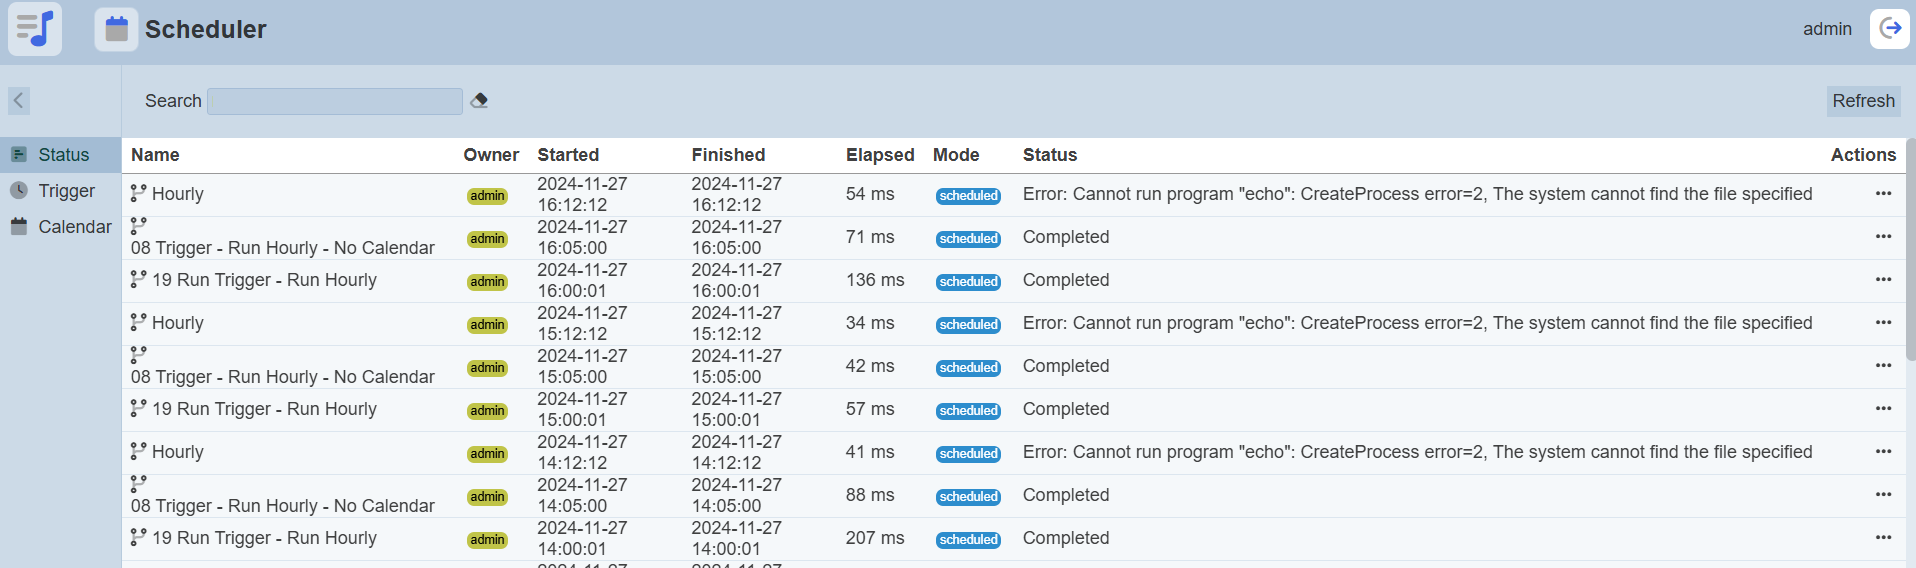Viewport: 1916px width, 568px height.
Task: Clear search with the eraser icon
Action: [479, 101]
